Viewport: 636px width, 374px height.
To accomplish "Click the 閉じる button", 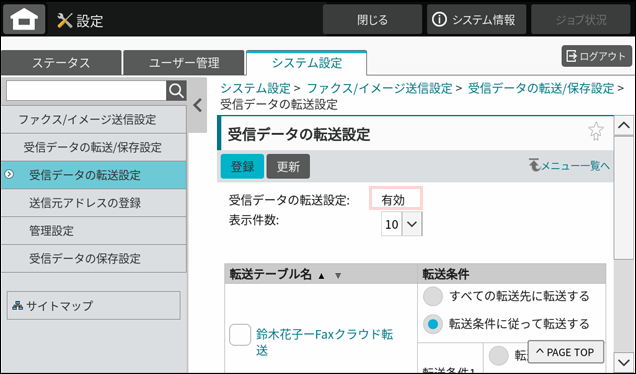I will click(x=372, y=19).
